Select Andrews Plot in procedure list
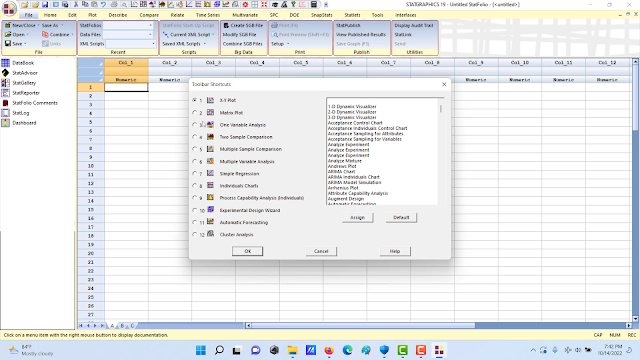This screenshot has width=640, height=360. (342, 166)
